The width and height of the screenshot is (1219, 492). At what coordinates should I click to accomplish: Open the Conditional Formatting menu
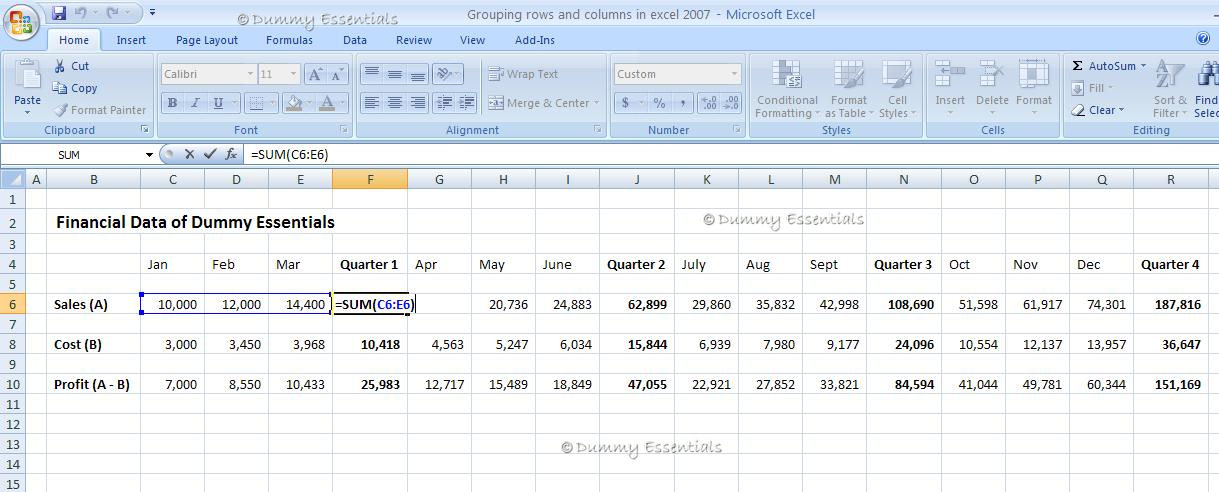click(x=787, y=89)
